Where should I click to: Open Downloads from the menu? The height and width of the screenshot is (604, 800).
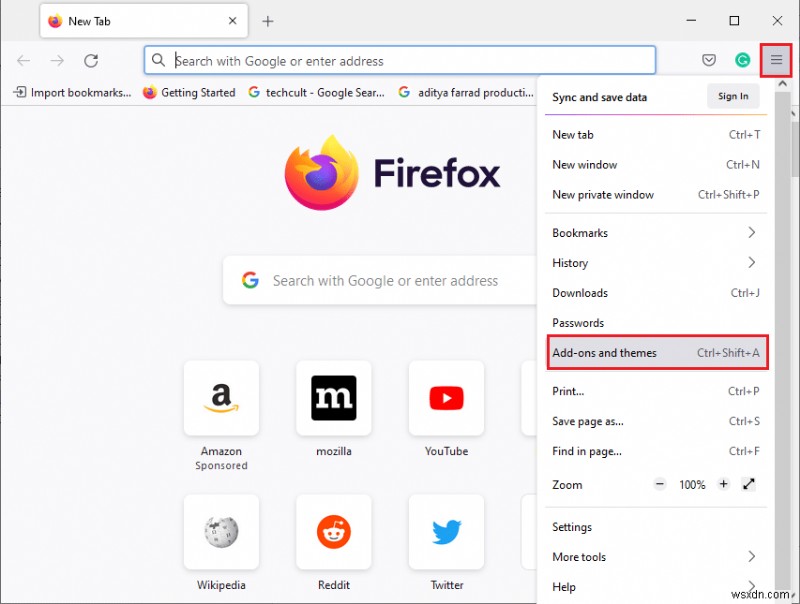656,293
